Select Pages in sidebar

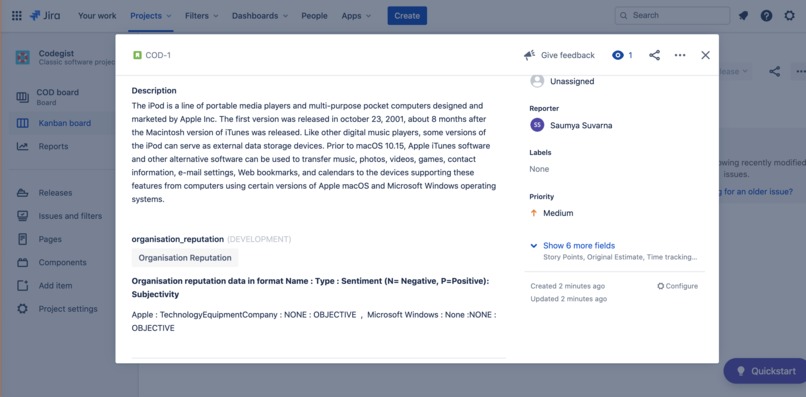click(x=50, y=239)
